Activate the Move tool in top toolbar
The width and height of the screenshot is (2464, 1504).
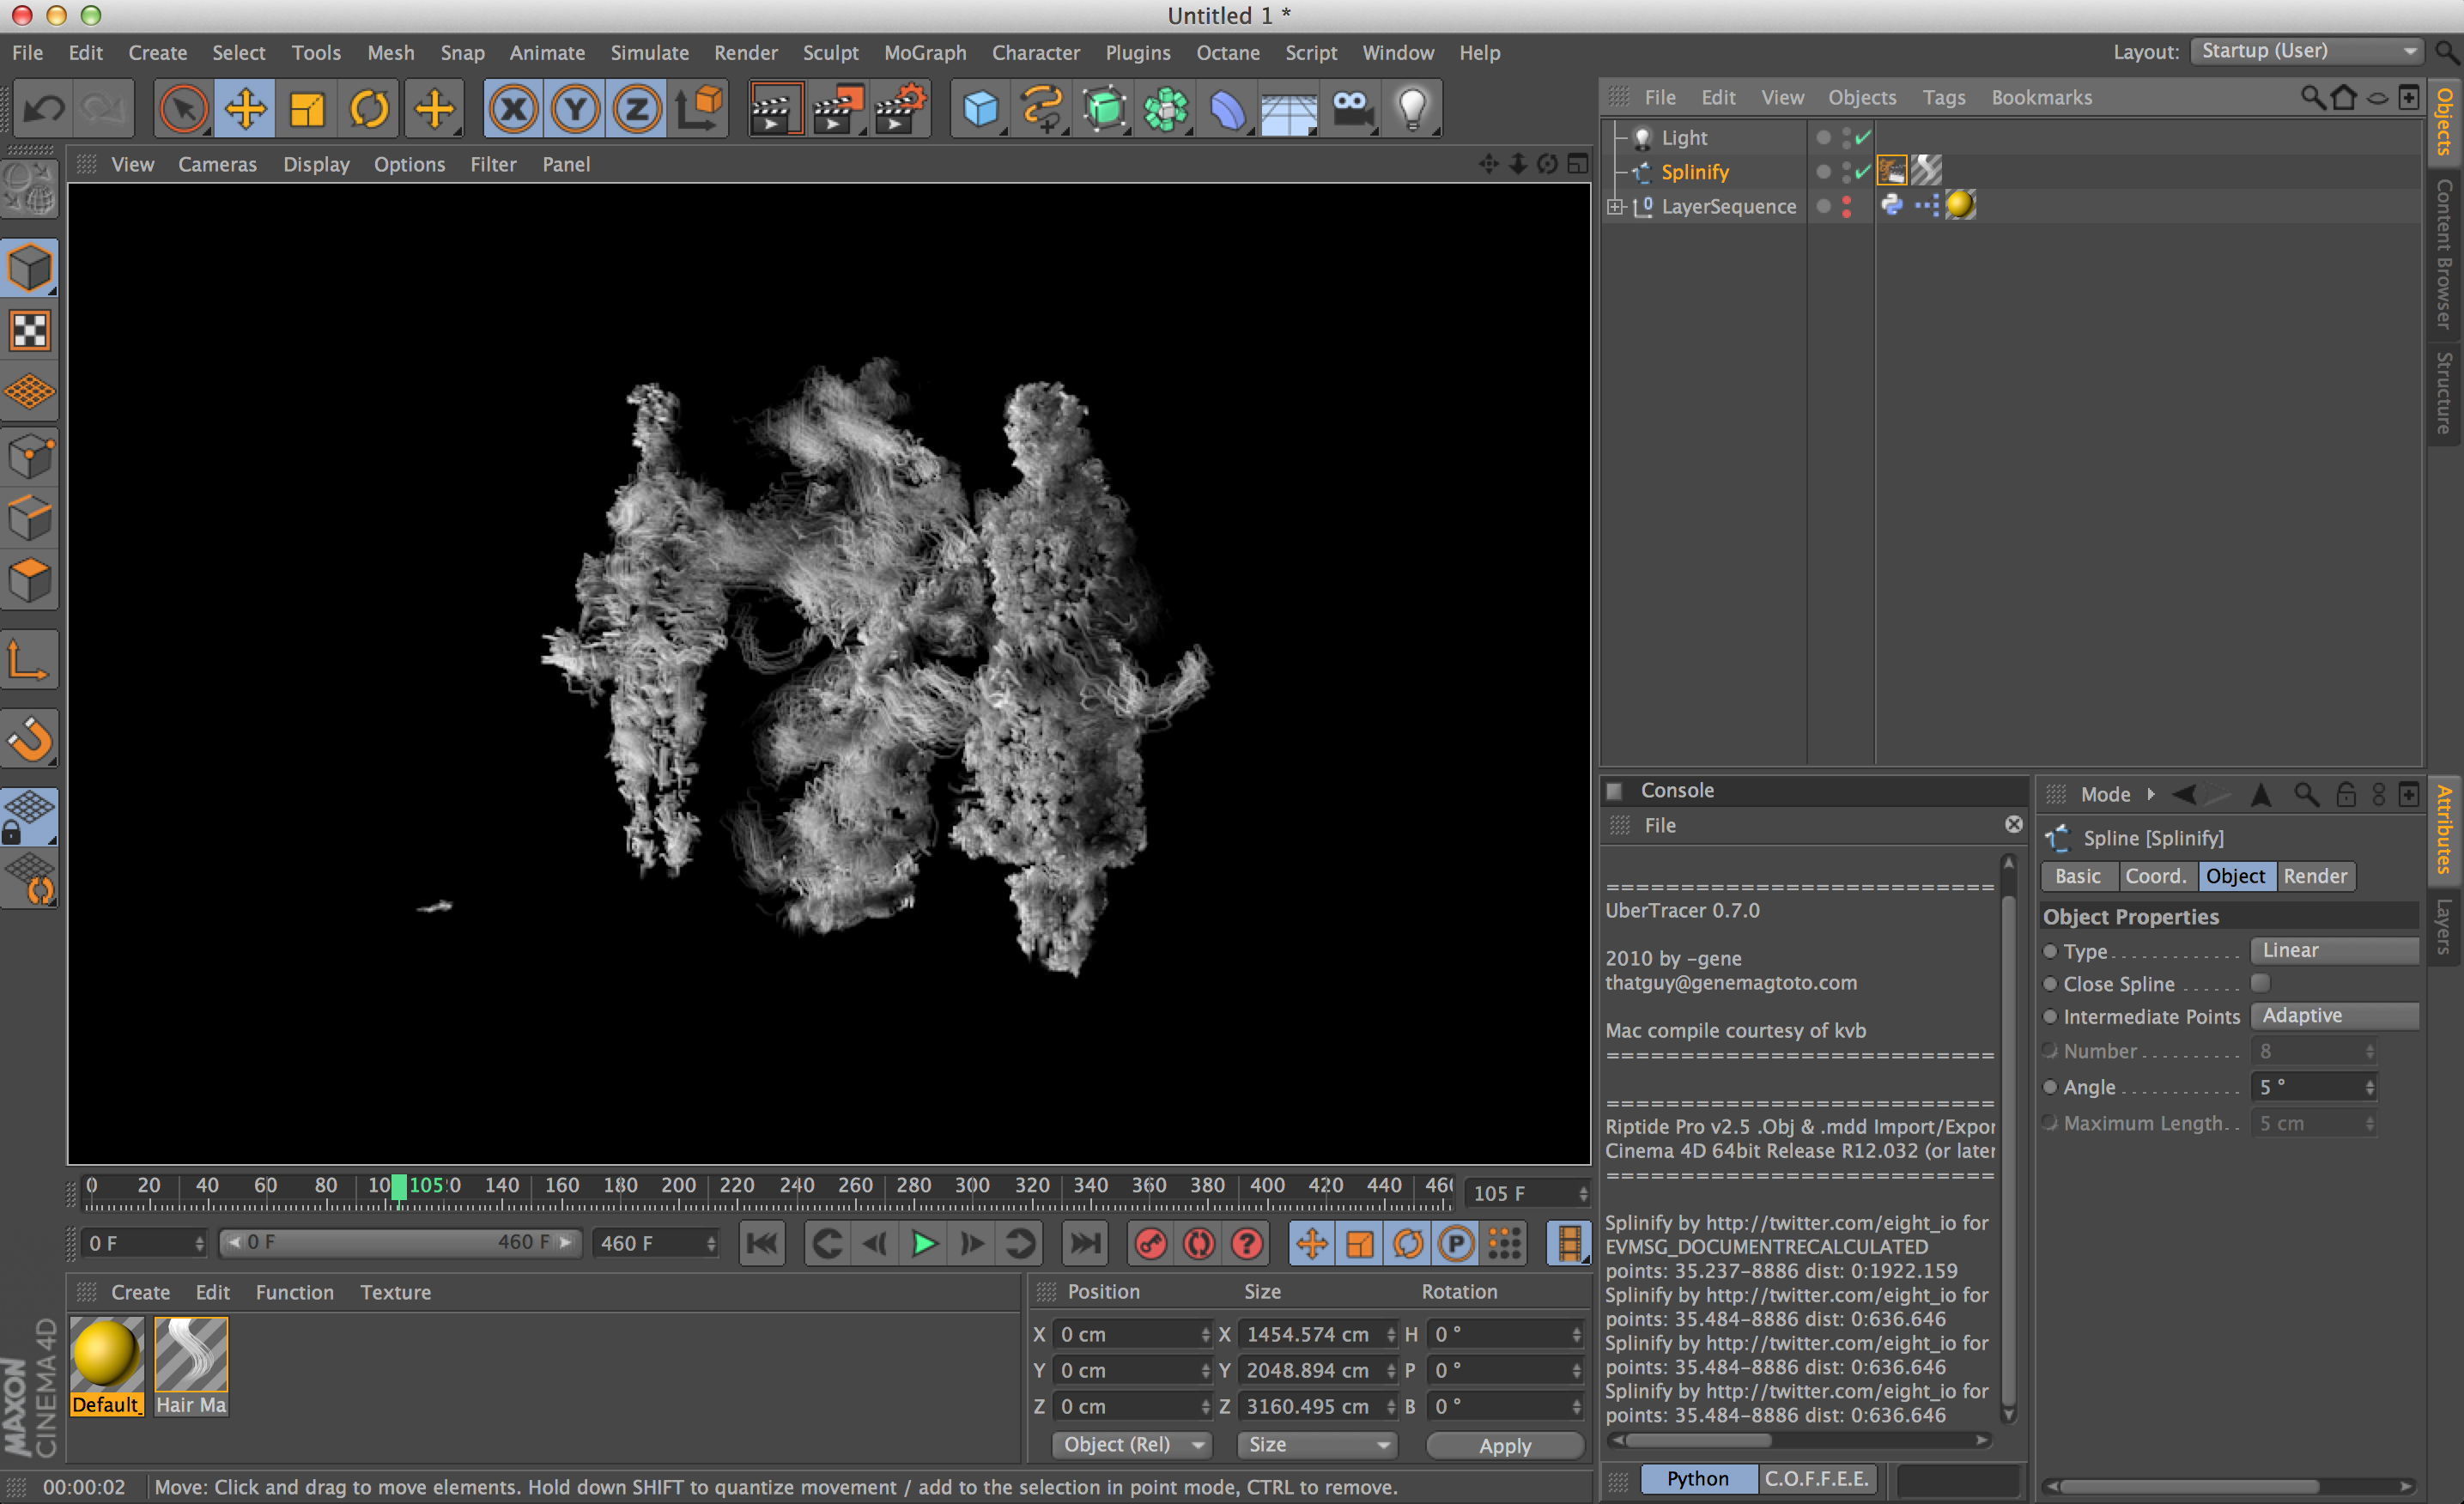coord(245,108)
